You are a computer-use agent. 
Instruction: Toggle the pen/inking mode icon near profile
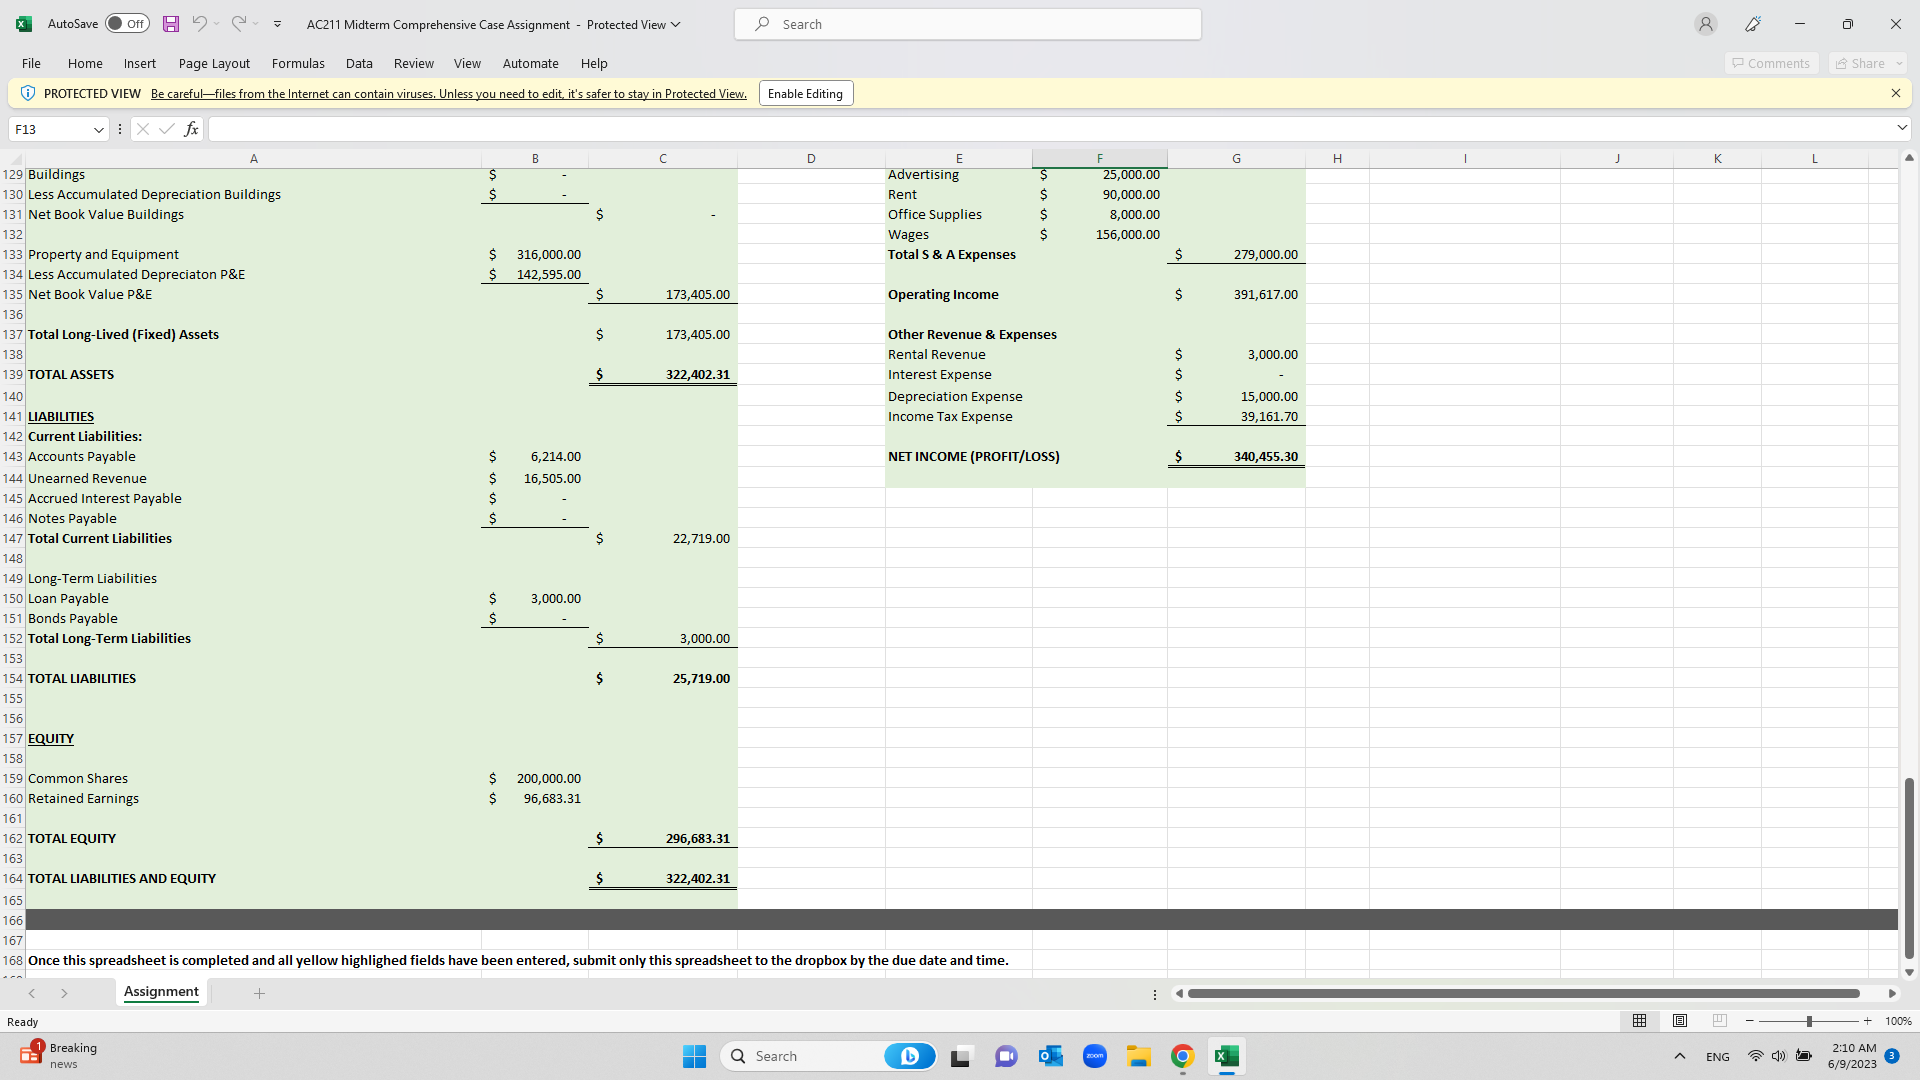point(1753,23)
